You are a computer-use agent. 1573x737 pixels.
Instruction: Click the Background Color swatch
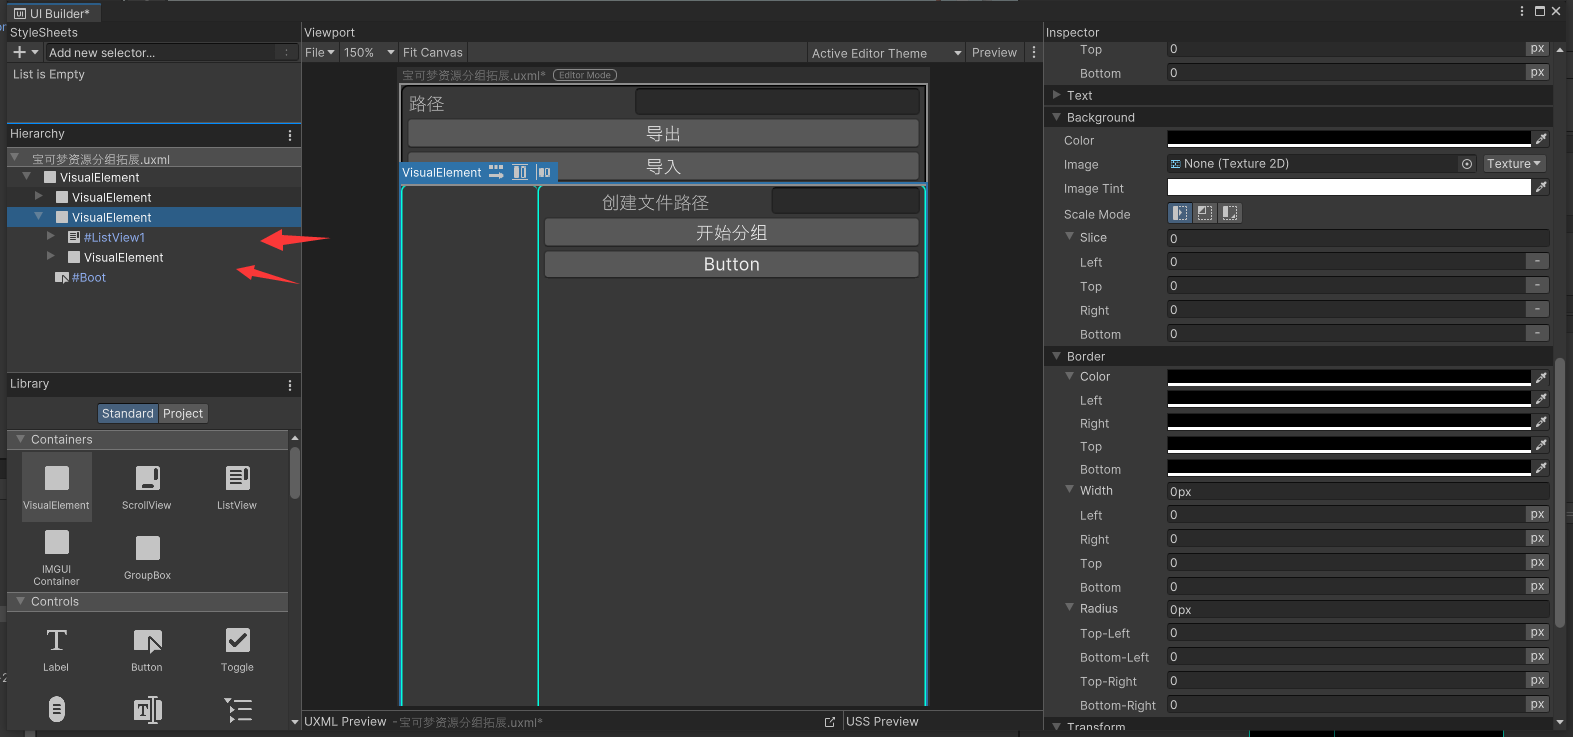pyautogui.click(x=1349, y=139)
